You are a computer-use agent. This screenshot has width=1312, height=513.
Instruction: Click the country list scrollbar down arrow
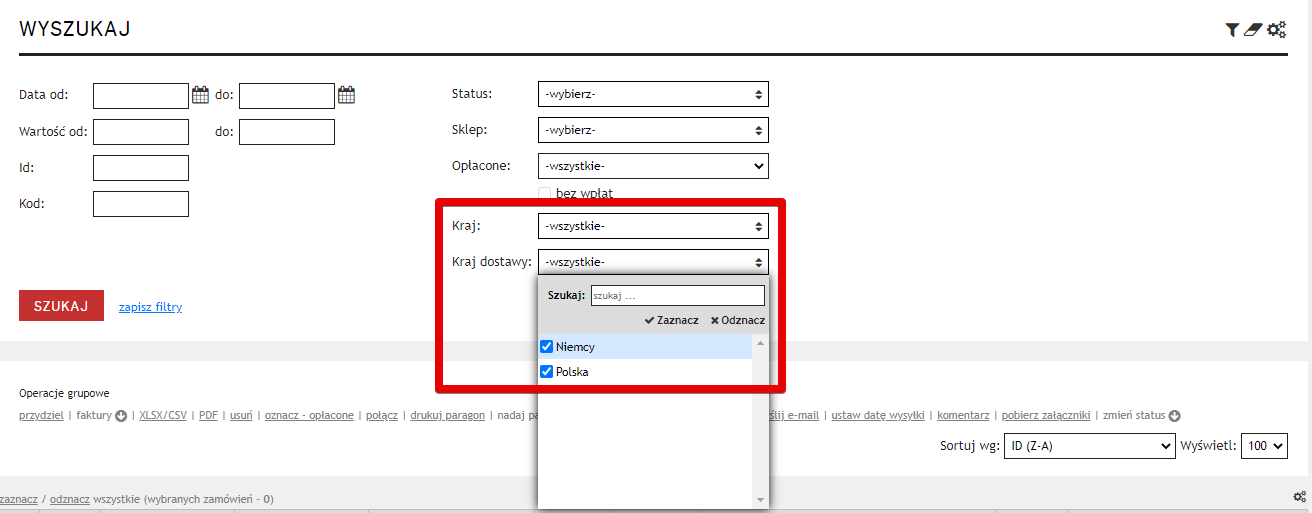[760, 499]
